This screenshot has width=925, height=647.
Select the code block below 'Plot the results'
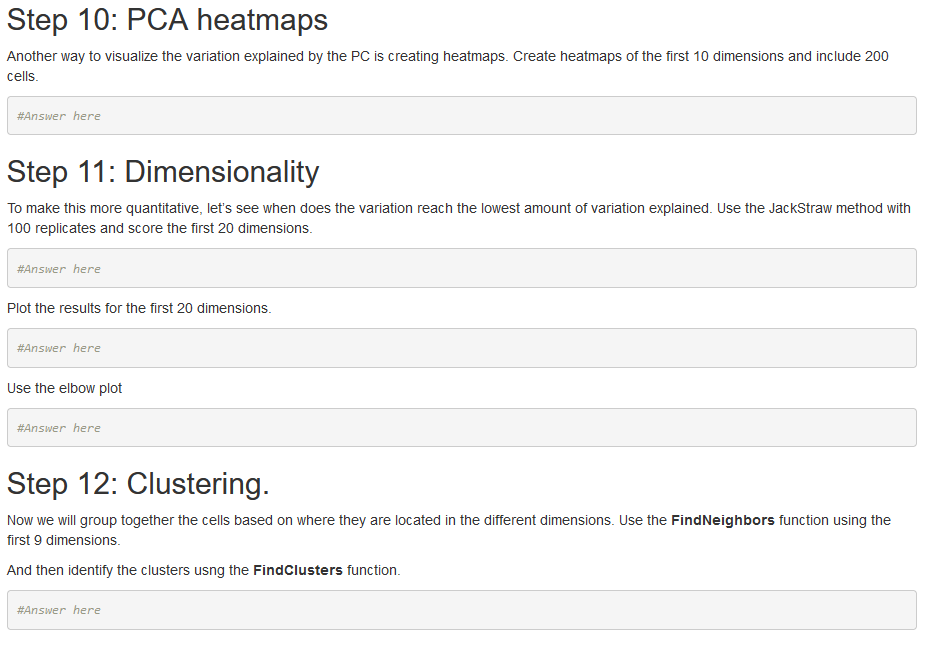point(462,348)
